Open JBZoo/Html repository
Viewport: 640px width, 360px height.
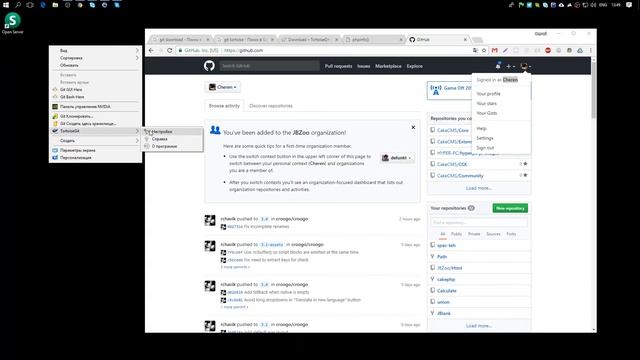449,268
